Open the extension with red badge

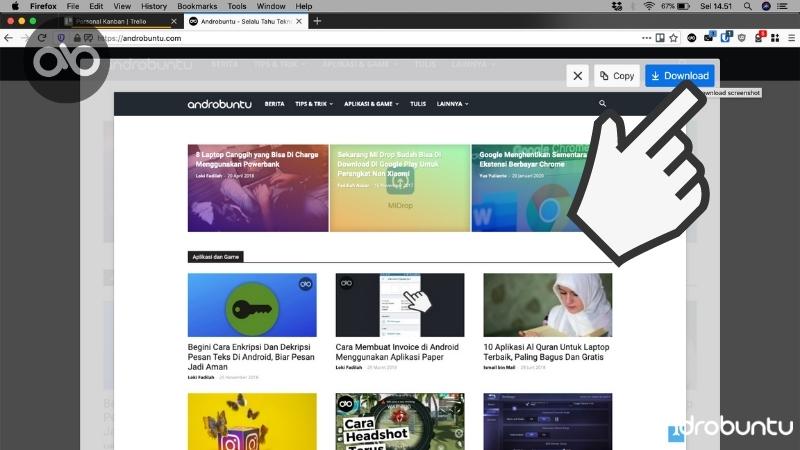coord(760,37)
